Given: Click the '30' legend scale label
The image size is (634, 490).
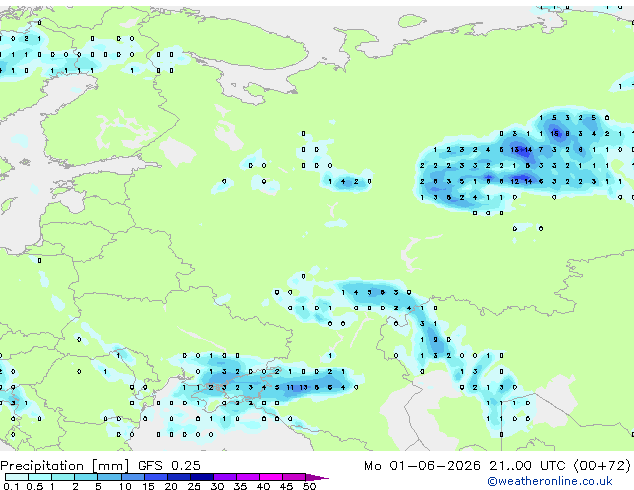Looking at the screenshot, I should coord(217,486).
